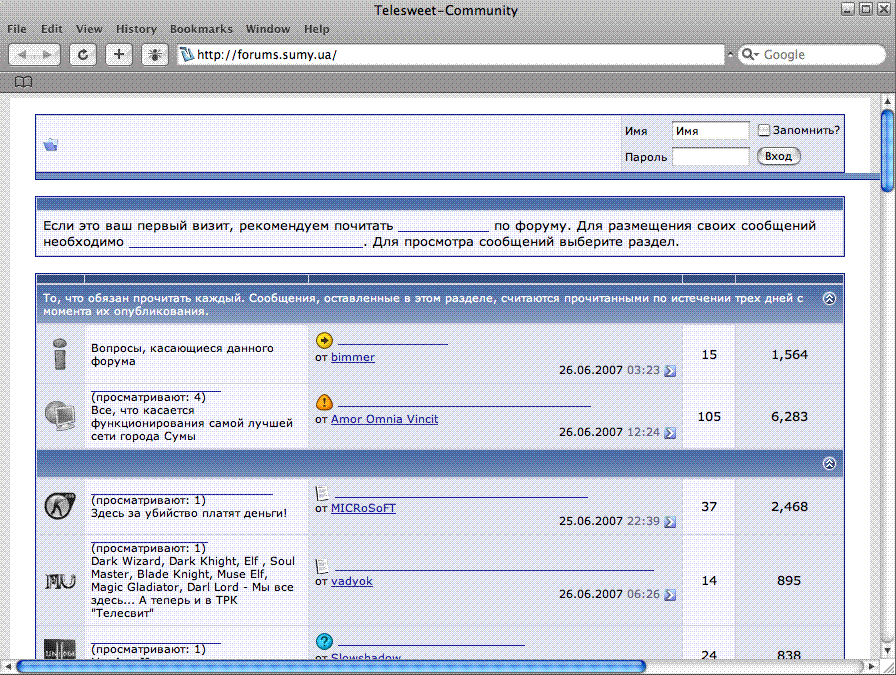
Task: Go to last post by bimmer arrow
Action: 669,371
